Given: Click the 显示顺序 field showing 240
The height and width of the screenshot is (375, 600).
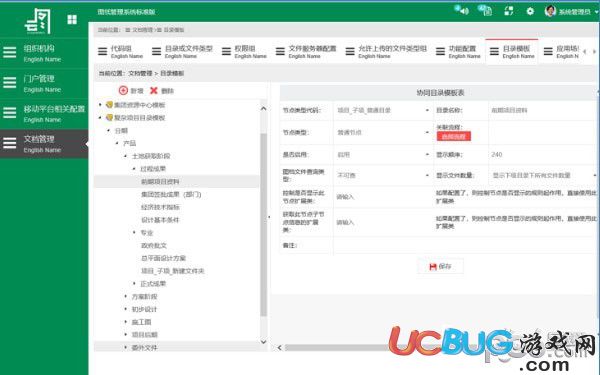Looking at the screenshot, I should coord(543,155).
